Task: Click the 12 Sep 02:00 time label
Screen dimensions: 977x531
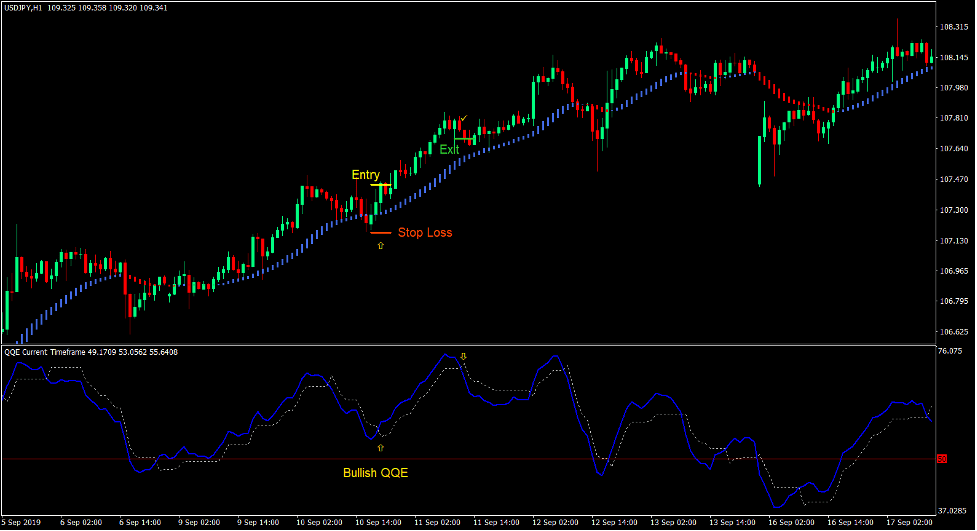Action: [x=554, y=523]
